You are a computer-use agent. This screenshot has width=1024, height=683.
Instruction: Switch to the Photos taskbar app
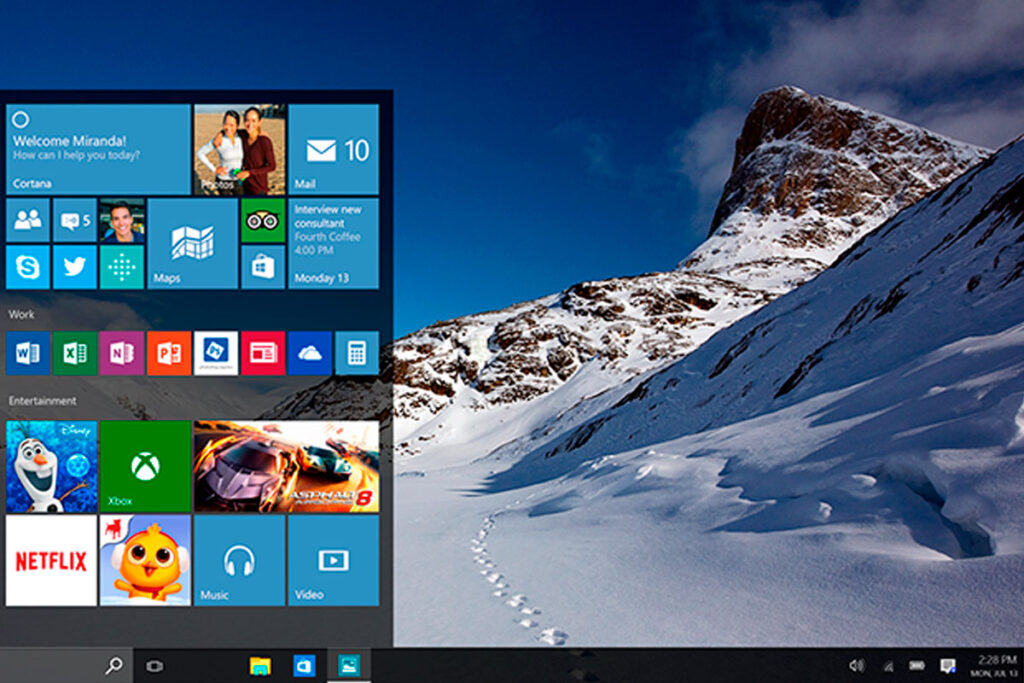pyautogui.click(x=349, y=665)
